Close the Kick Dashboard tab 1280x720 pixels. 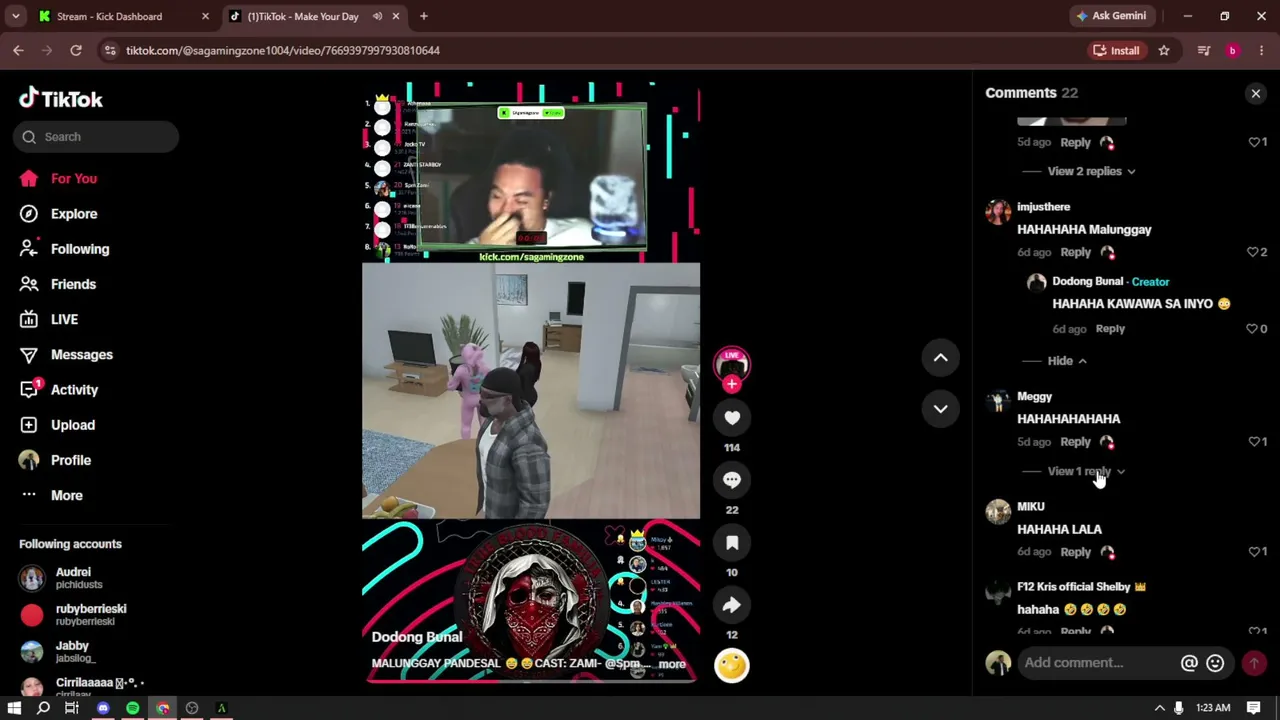coord(205,16)
